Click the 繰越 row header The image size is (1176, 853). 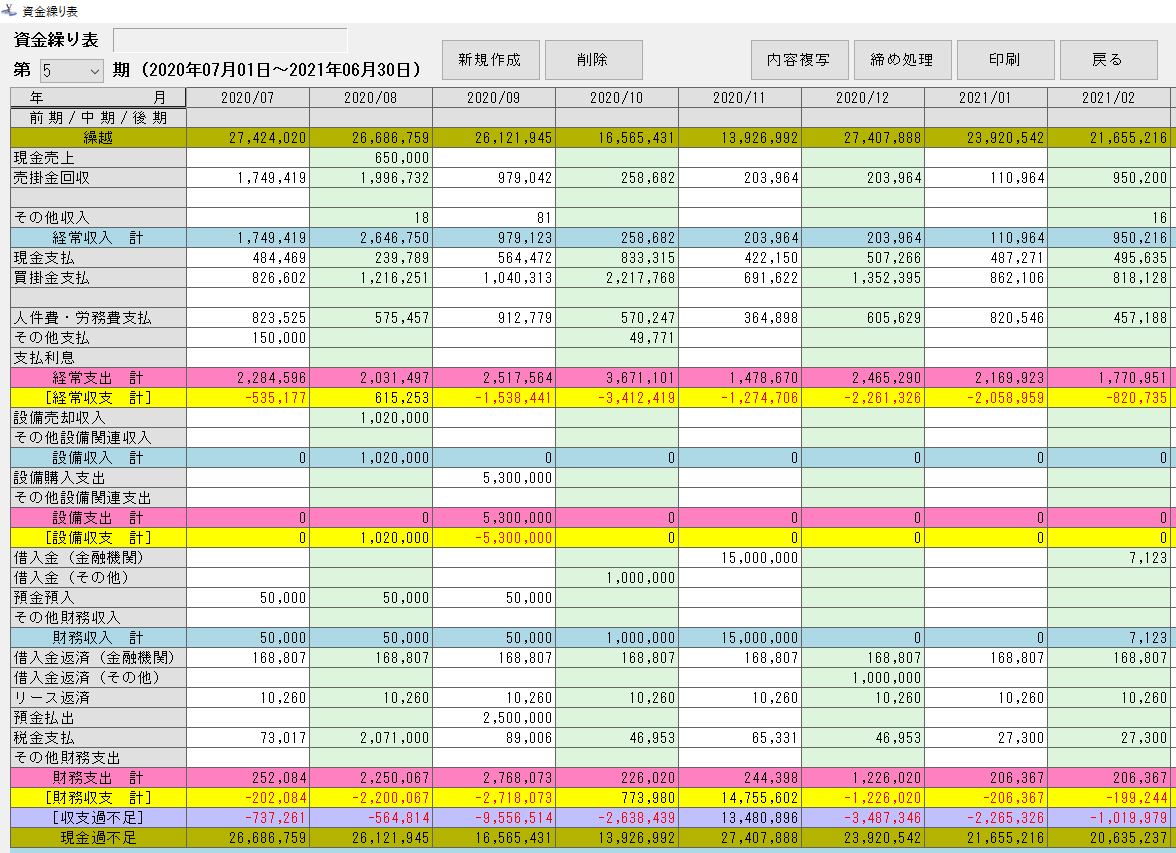click(98, 138)
